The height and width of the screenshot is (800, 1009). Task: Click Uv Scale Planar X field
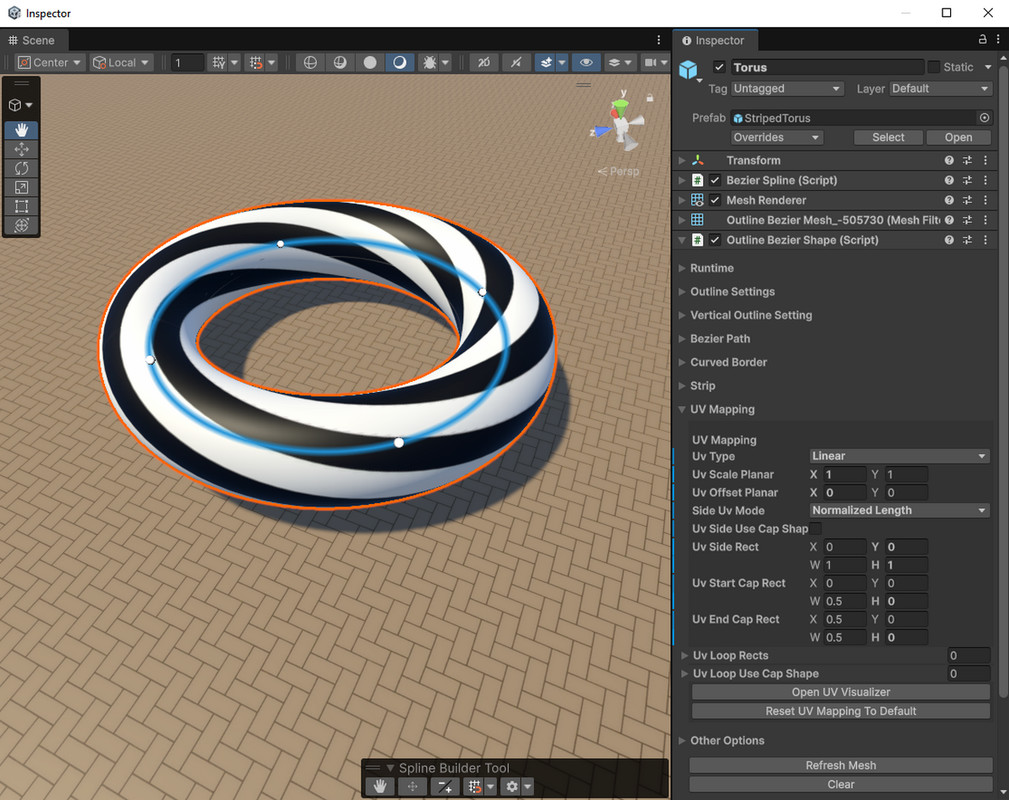(845, 474)
